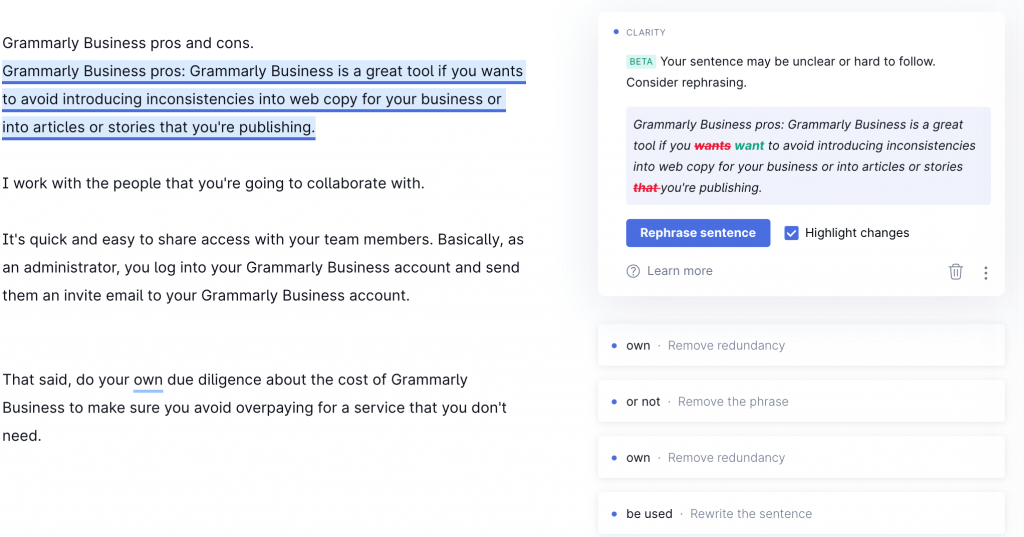Click the highlighted sentence about Grammarly Business pros

pos(262,99)
